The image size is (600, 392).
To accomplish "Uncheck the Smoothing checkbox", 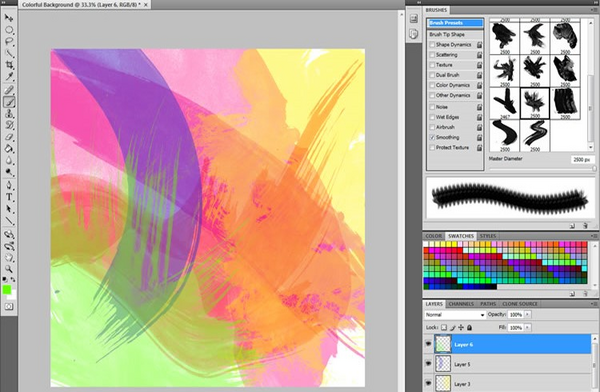I will pyautogui.click(x=432, y=137).
